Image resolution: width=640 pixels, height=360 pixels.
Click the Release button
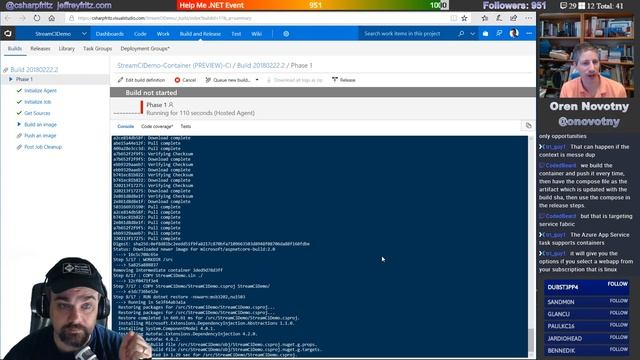tap(344, 80)
